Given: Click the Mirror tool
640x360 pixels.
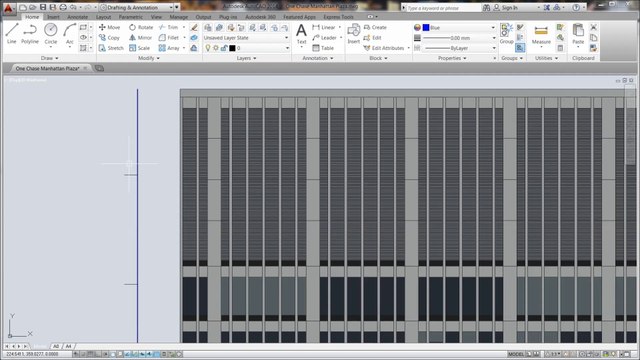Looking at the screenshot, I should [140, 38].
